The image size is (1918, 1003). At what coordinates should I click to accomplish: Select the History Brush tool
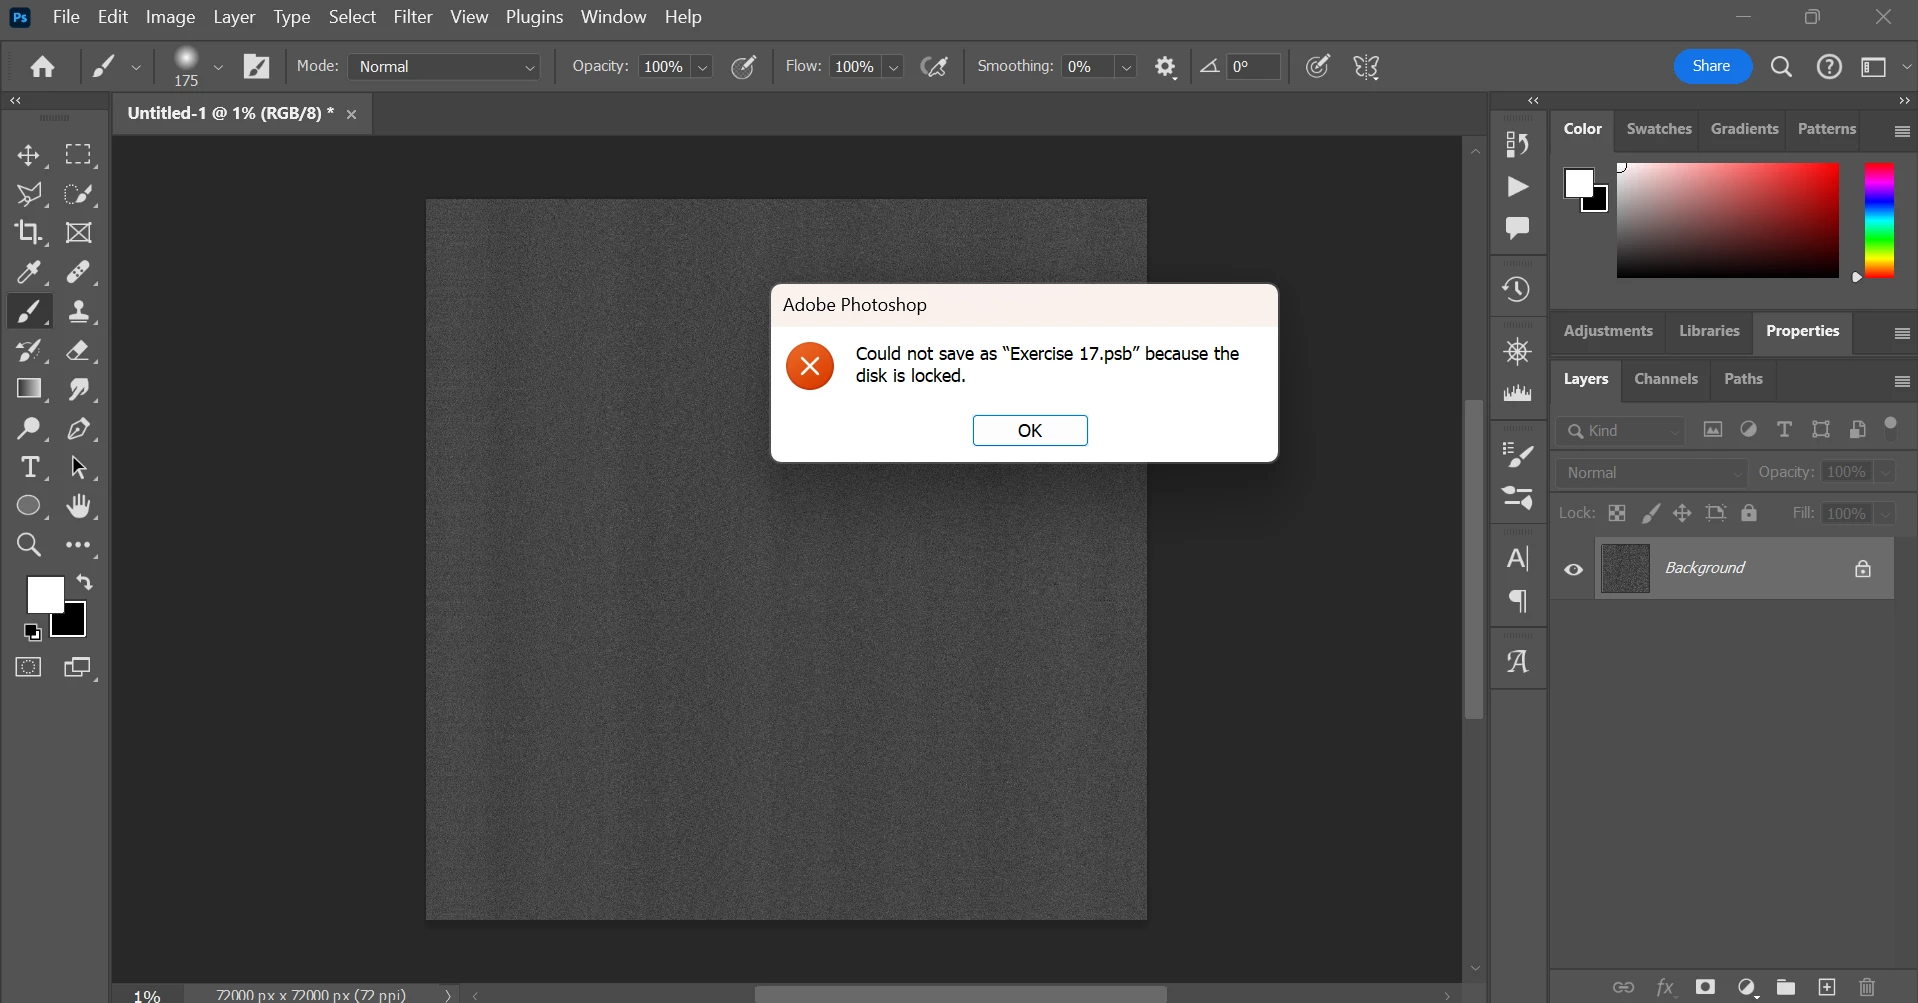click(29, 351)
